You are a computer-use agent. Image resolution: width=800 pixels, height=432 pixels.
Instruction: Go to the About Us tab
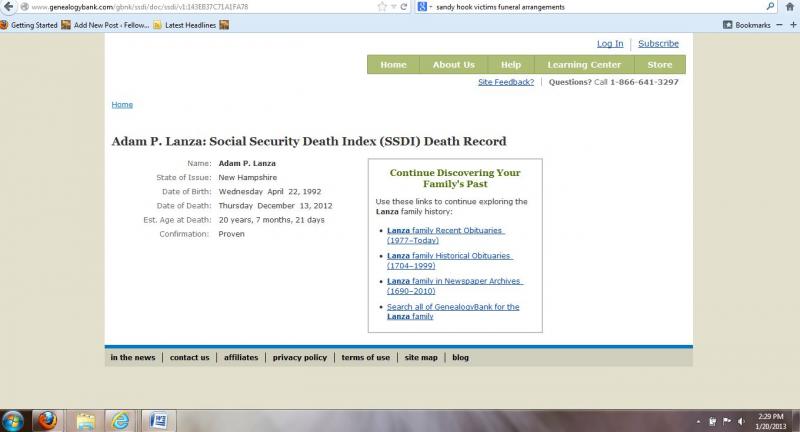(x=453, y=65)
